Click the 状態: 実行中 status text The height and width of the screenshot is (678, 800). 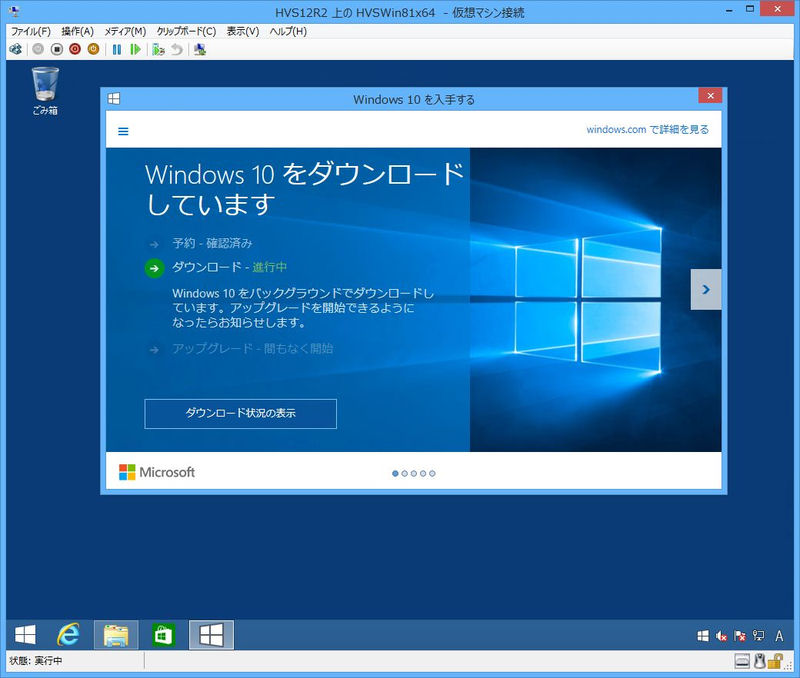click(36, 661)
